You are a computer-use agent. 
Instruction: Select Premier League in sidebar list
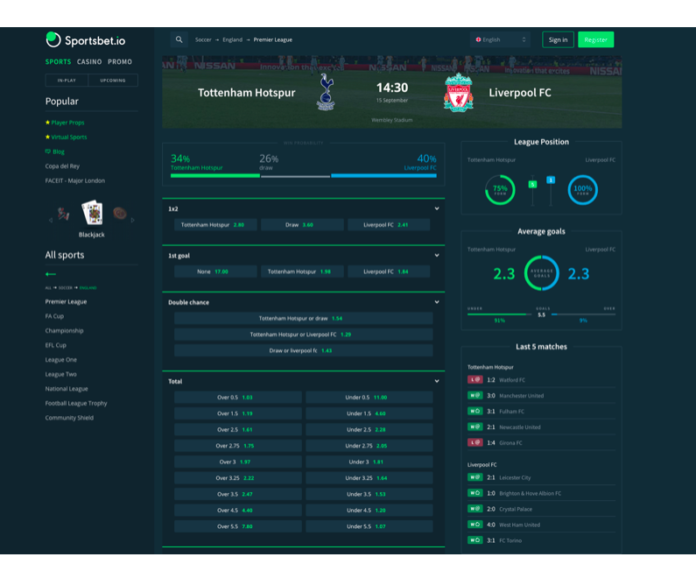pyautogui.click(x=66, y=301)
